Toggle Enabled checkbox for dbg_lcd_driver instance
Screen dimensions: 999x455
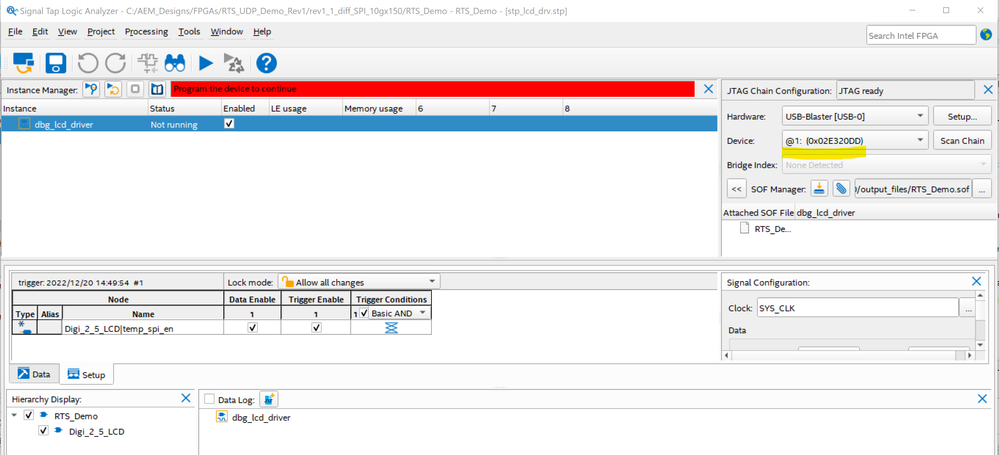[229, 124]
